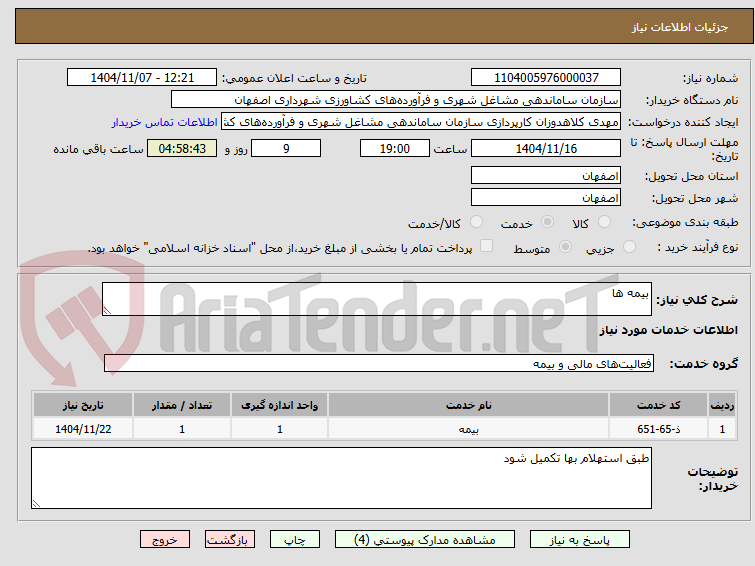Click resize handle of توضیحات خریدار box

36,504
